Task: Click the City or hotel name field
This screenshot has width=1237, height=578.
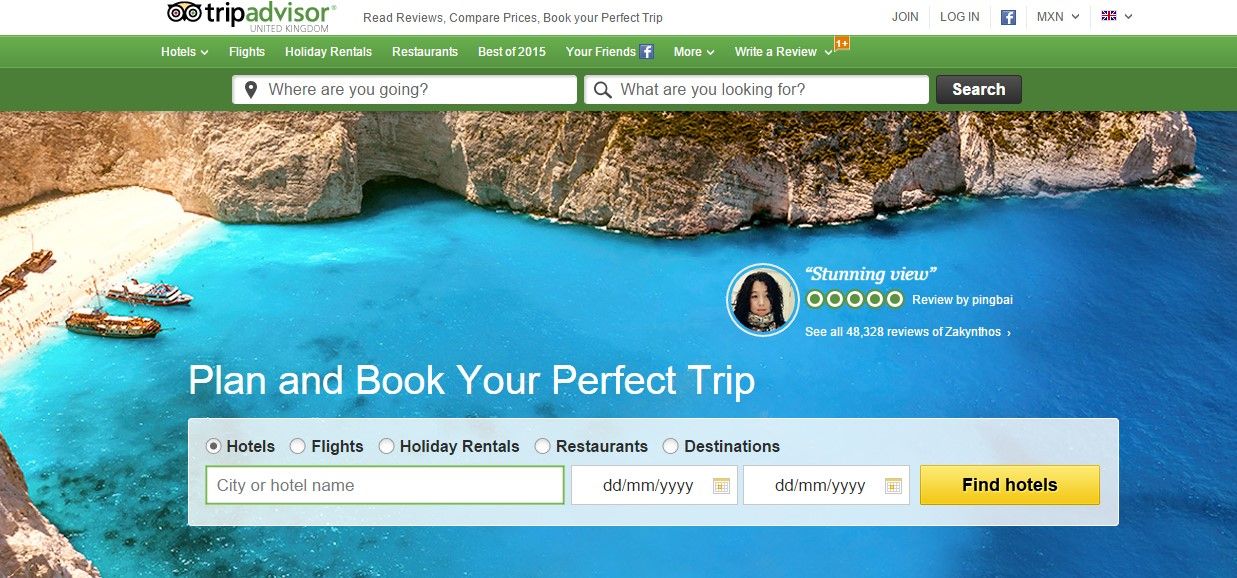Action: tap(385, 485)
